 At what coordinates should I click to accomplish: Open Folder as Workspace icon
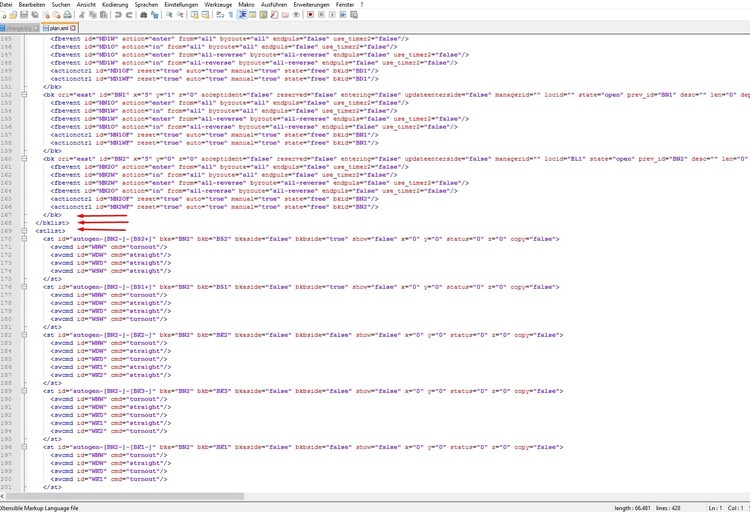click(x=285, y=15)
